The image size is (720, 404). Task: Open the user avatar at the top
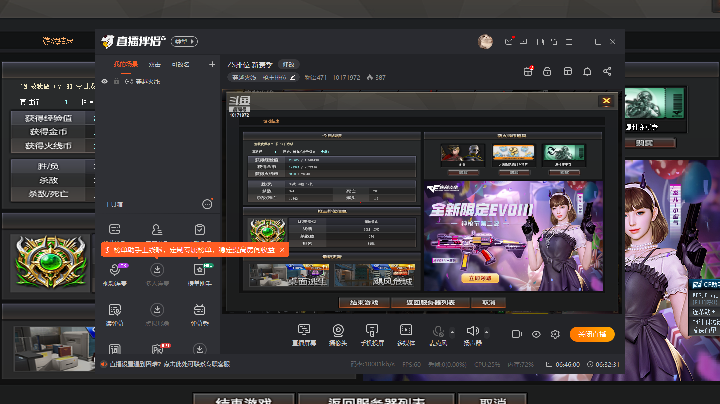point(485,41)
